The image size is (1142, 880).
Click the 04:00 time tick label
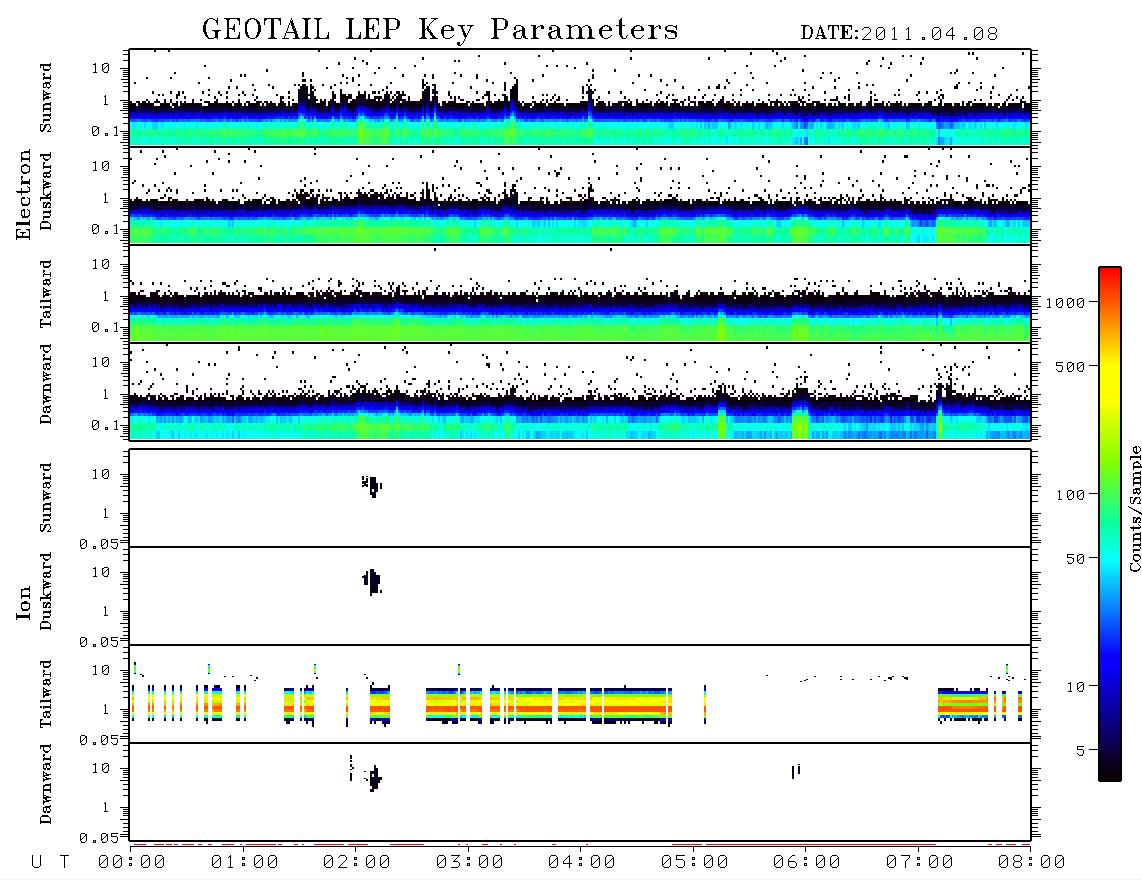(x=582, y=862)
